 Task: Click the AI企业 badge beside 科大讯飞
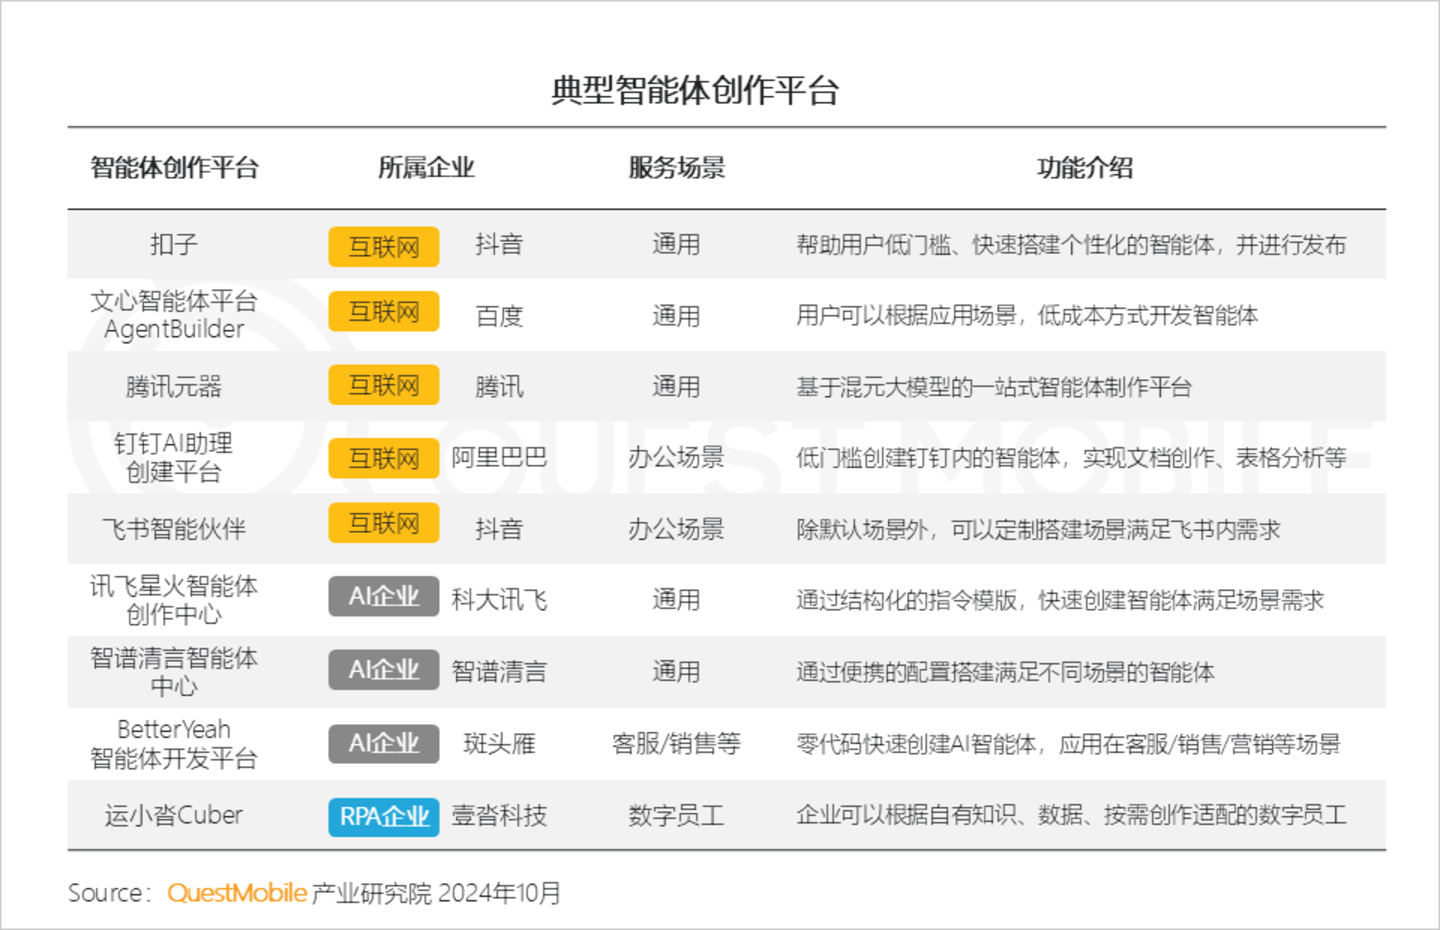tap(383, 597)
